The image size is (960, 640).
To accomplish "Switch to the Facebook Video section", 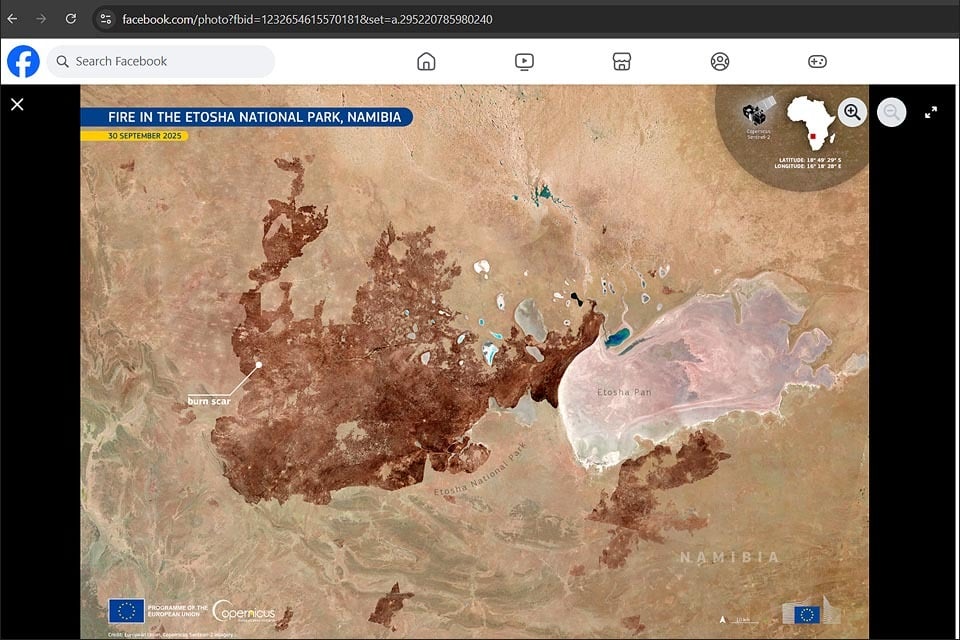I will click(524, 61).
